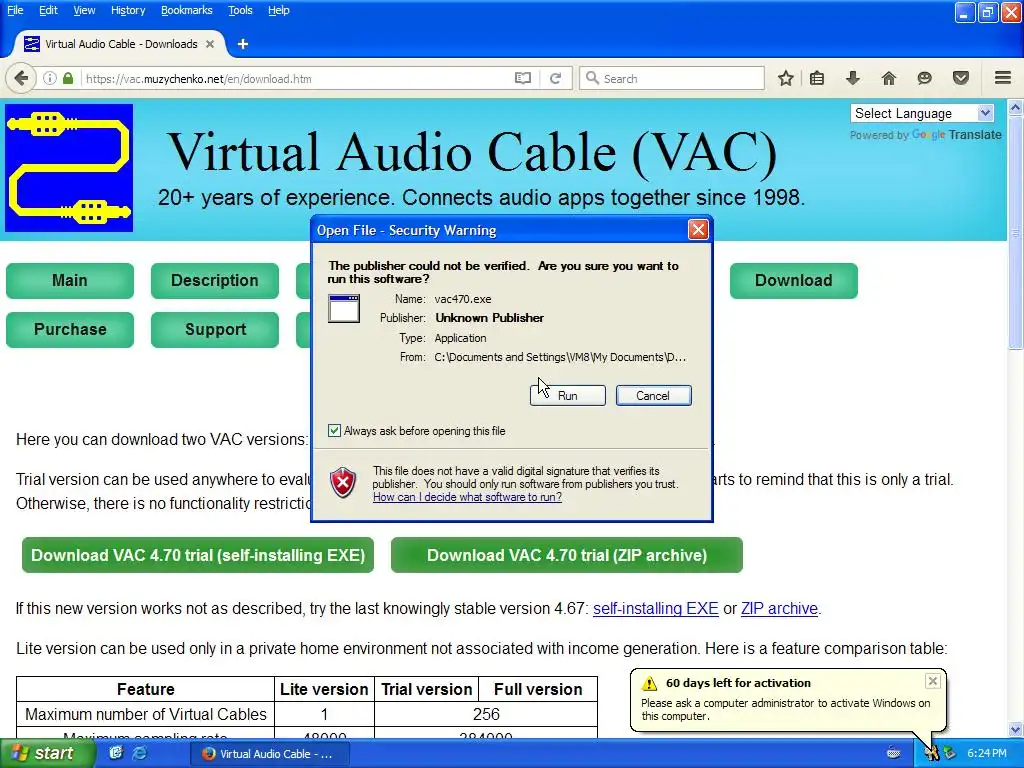
Task: Click the 'Full version' table header
Action: [538, 690]
